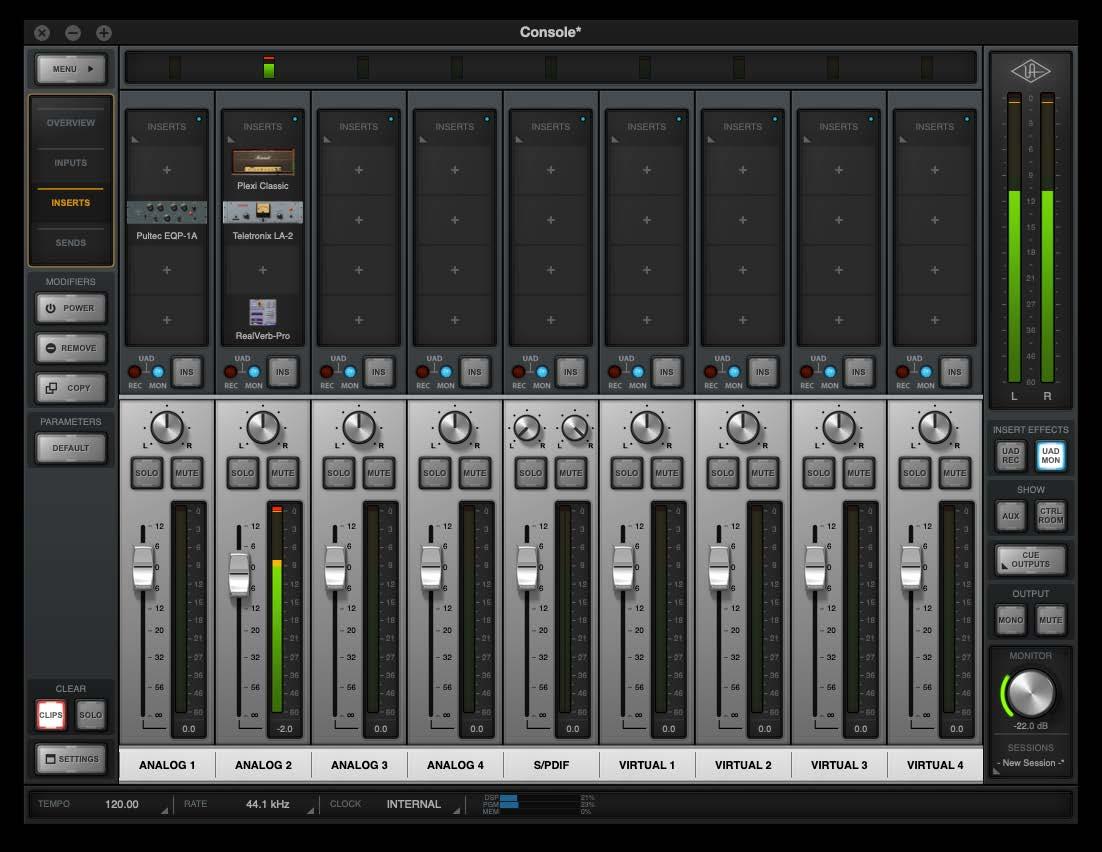Click Virtual 4 pan knob
The height and width of the screenshot is (852, 1102).
click(935, 427)
